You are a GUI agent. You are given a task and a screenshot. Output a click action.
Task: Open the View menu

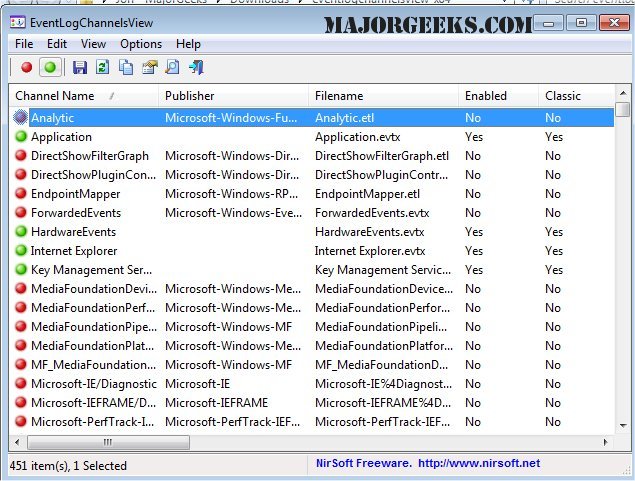click(x=93, y=44)
